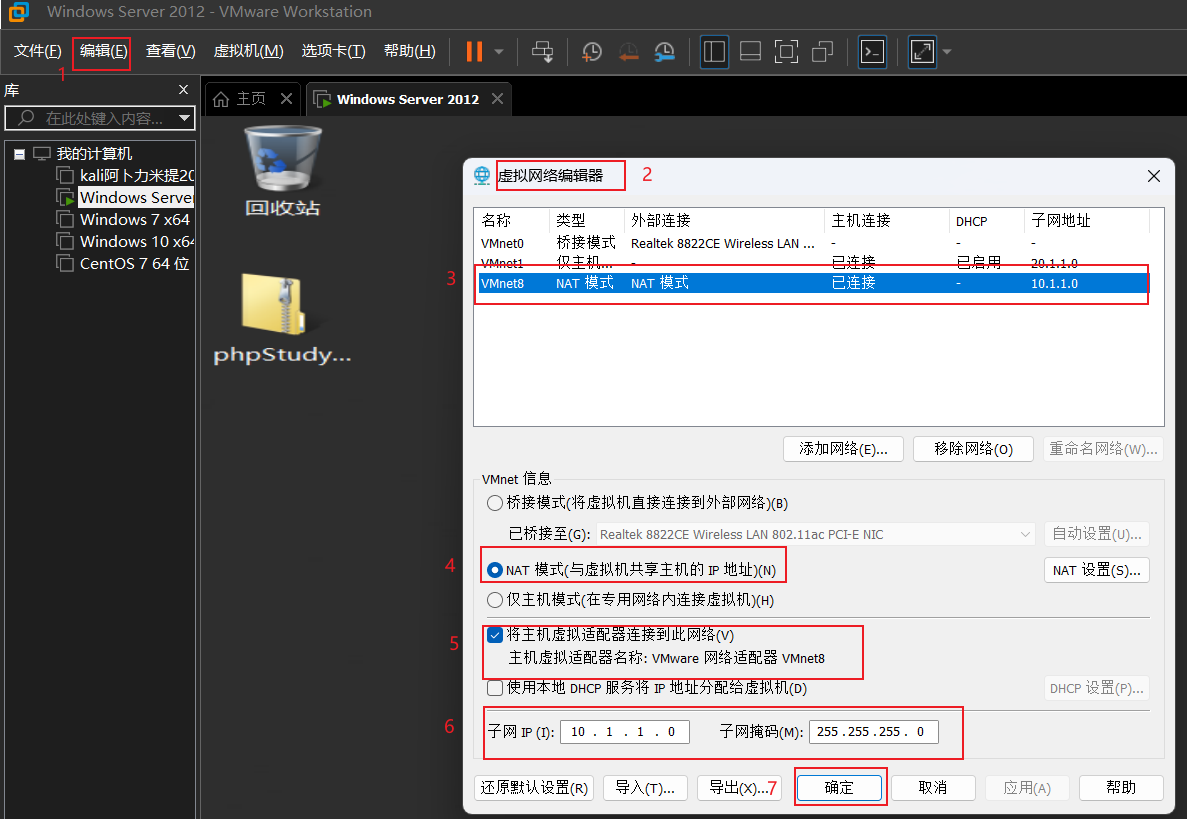Open the 已桥接至 adapter dropdown

(815, 534)
